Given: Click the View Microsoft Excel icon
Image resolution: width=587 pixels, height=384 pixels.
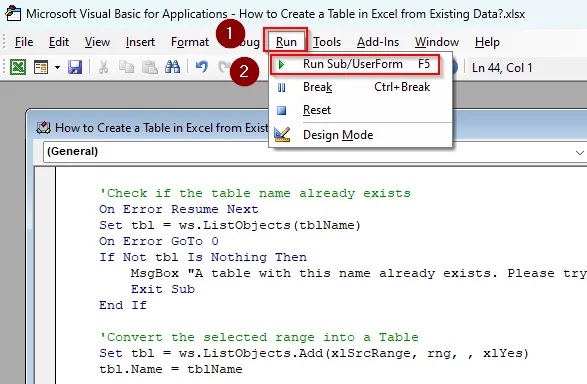Looking at the screenshot, I should pos(18,67).
